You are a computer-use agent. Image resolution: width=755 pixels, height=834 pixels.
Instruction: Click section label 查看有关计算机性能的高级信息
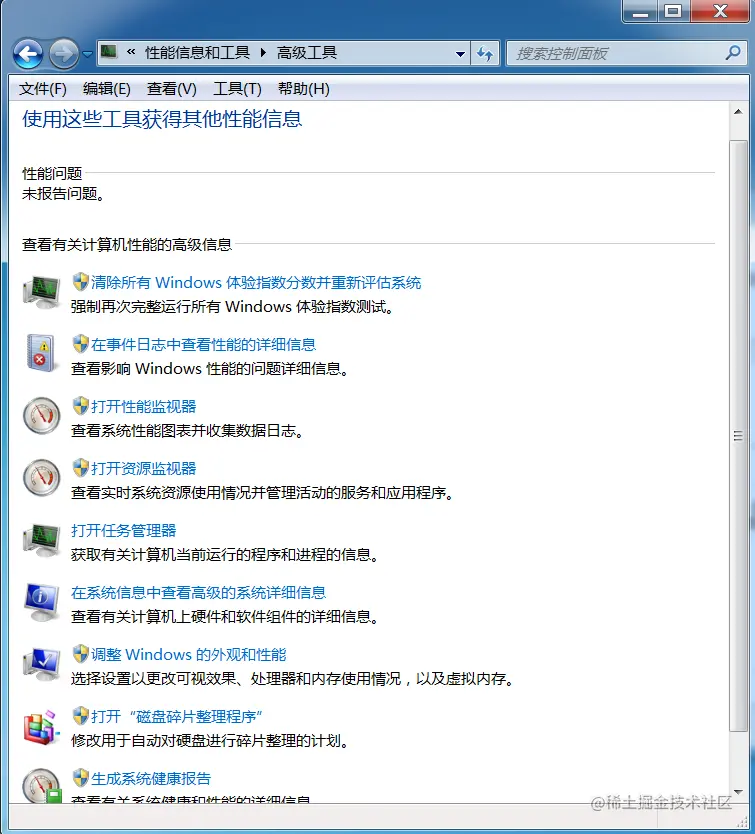127,245
